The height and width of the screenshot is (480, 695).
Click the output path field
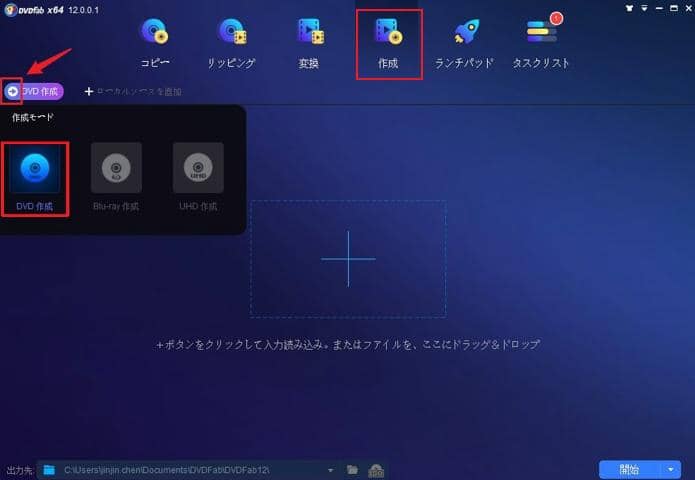coord(193,470)
